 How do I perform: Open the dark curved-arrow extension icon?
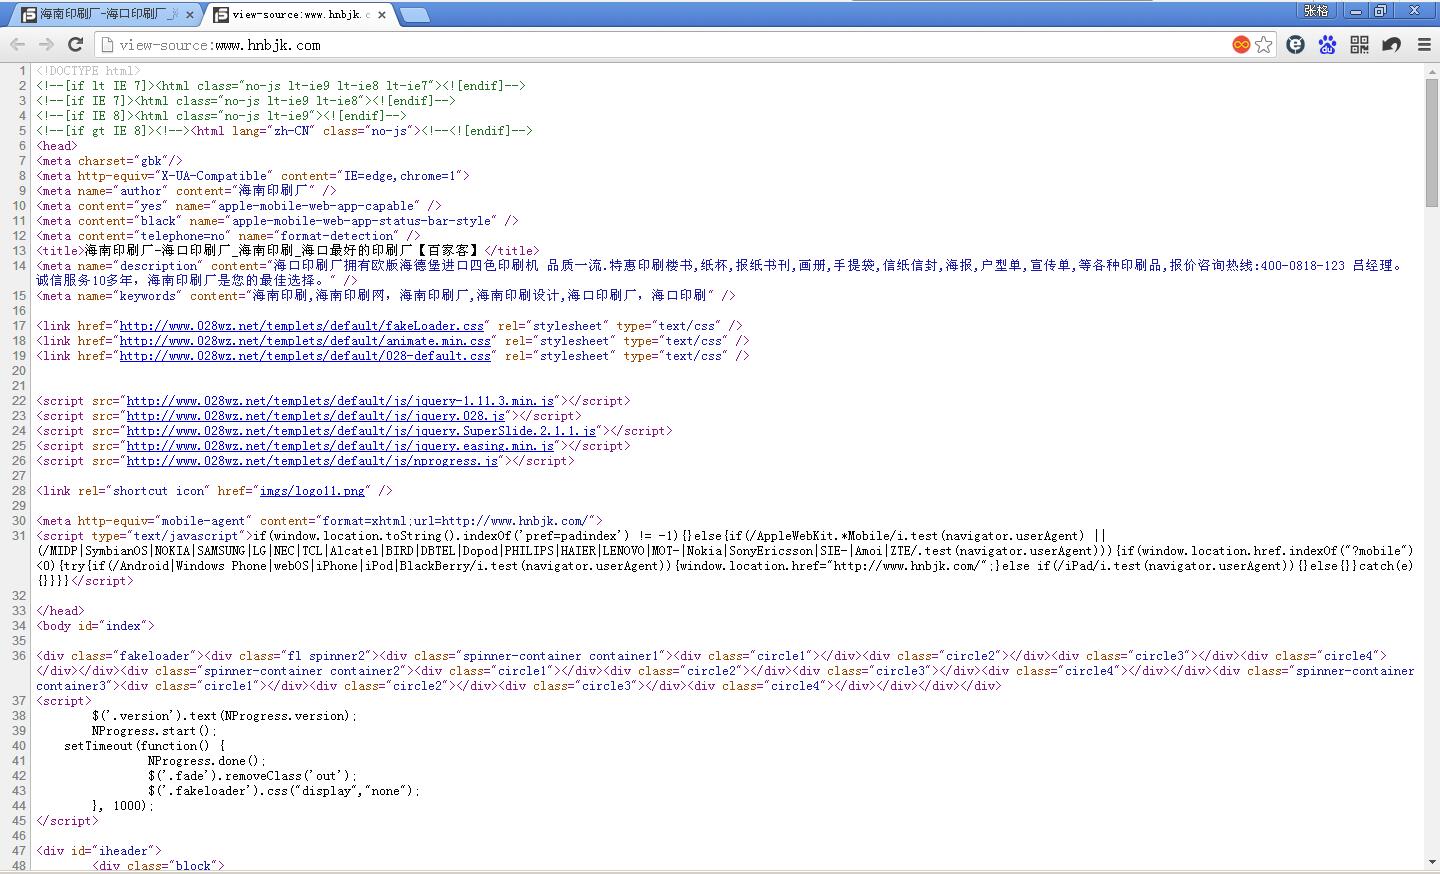click(1391, 44)
